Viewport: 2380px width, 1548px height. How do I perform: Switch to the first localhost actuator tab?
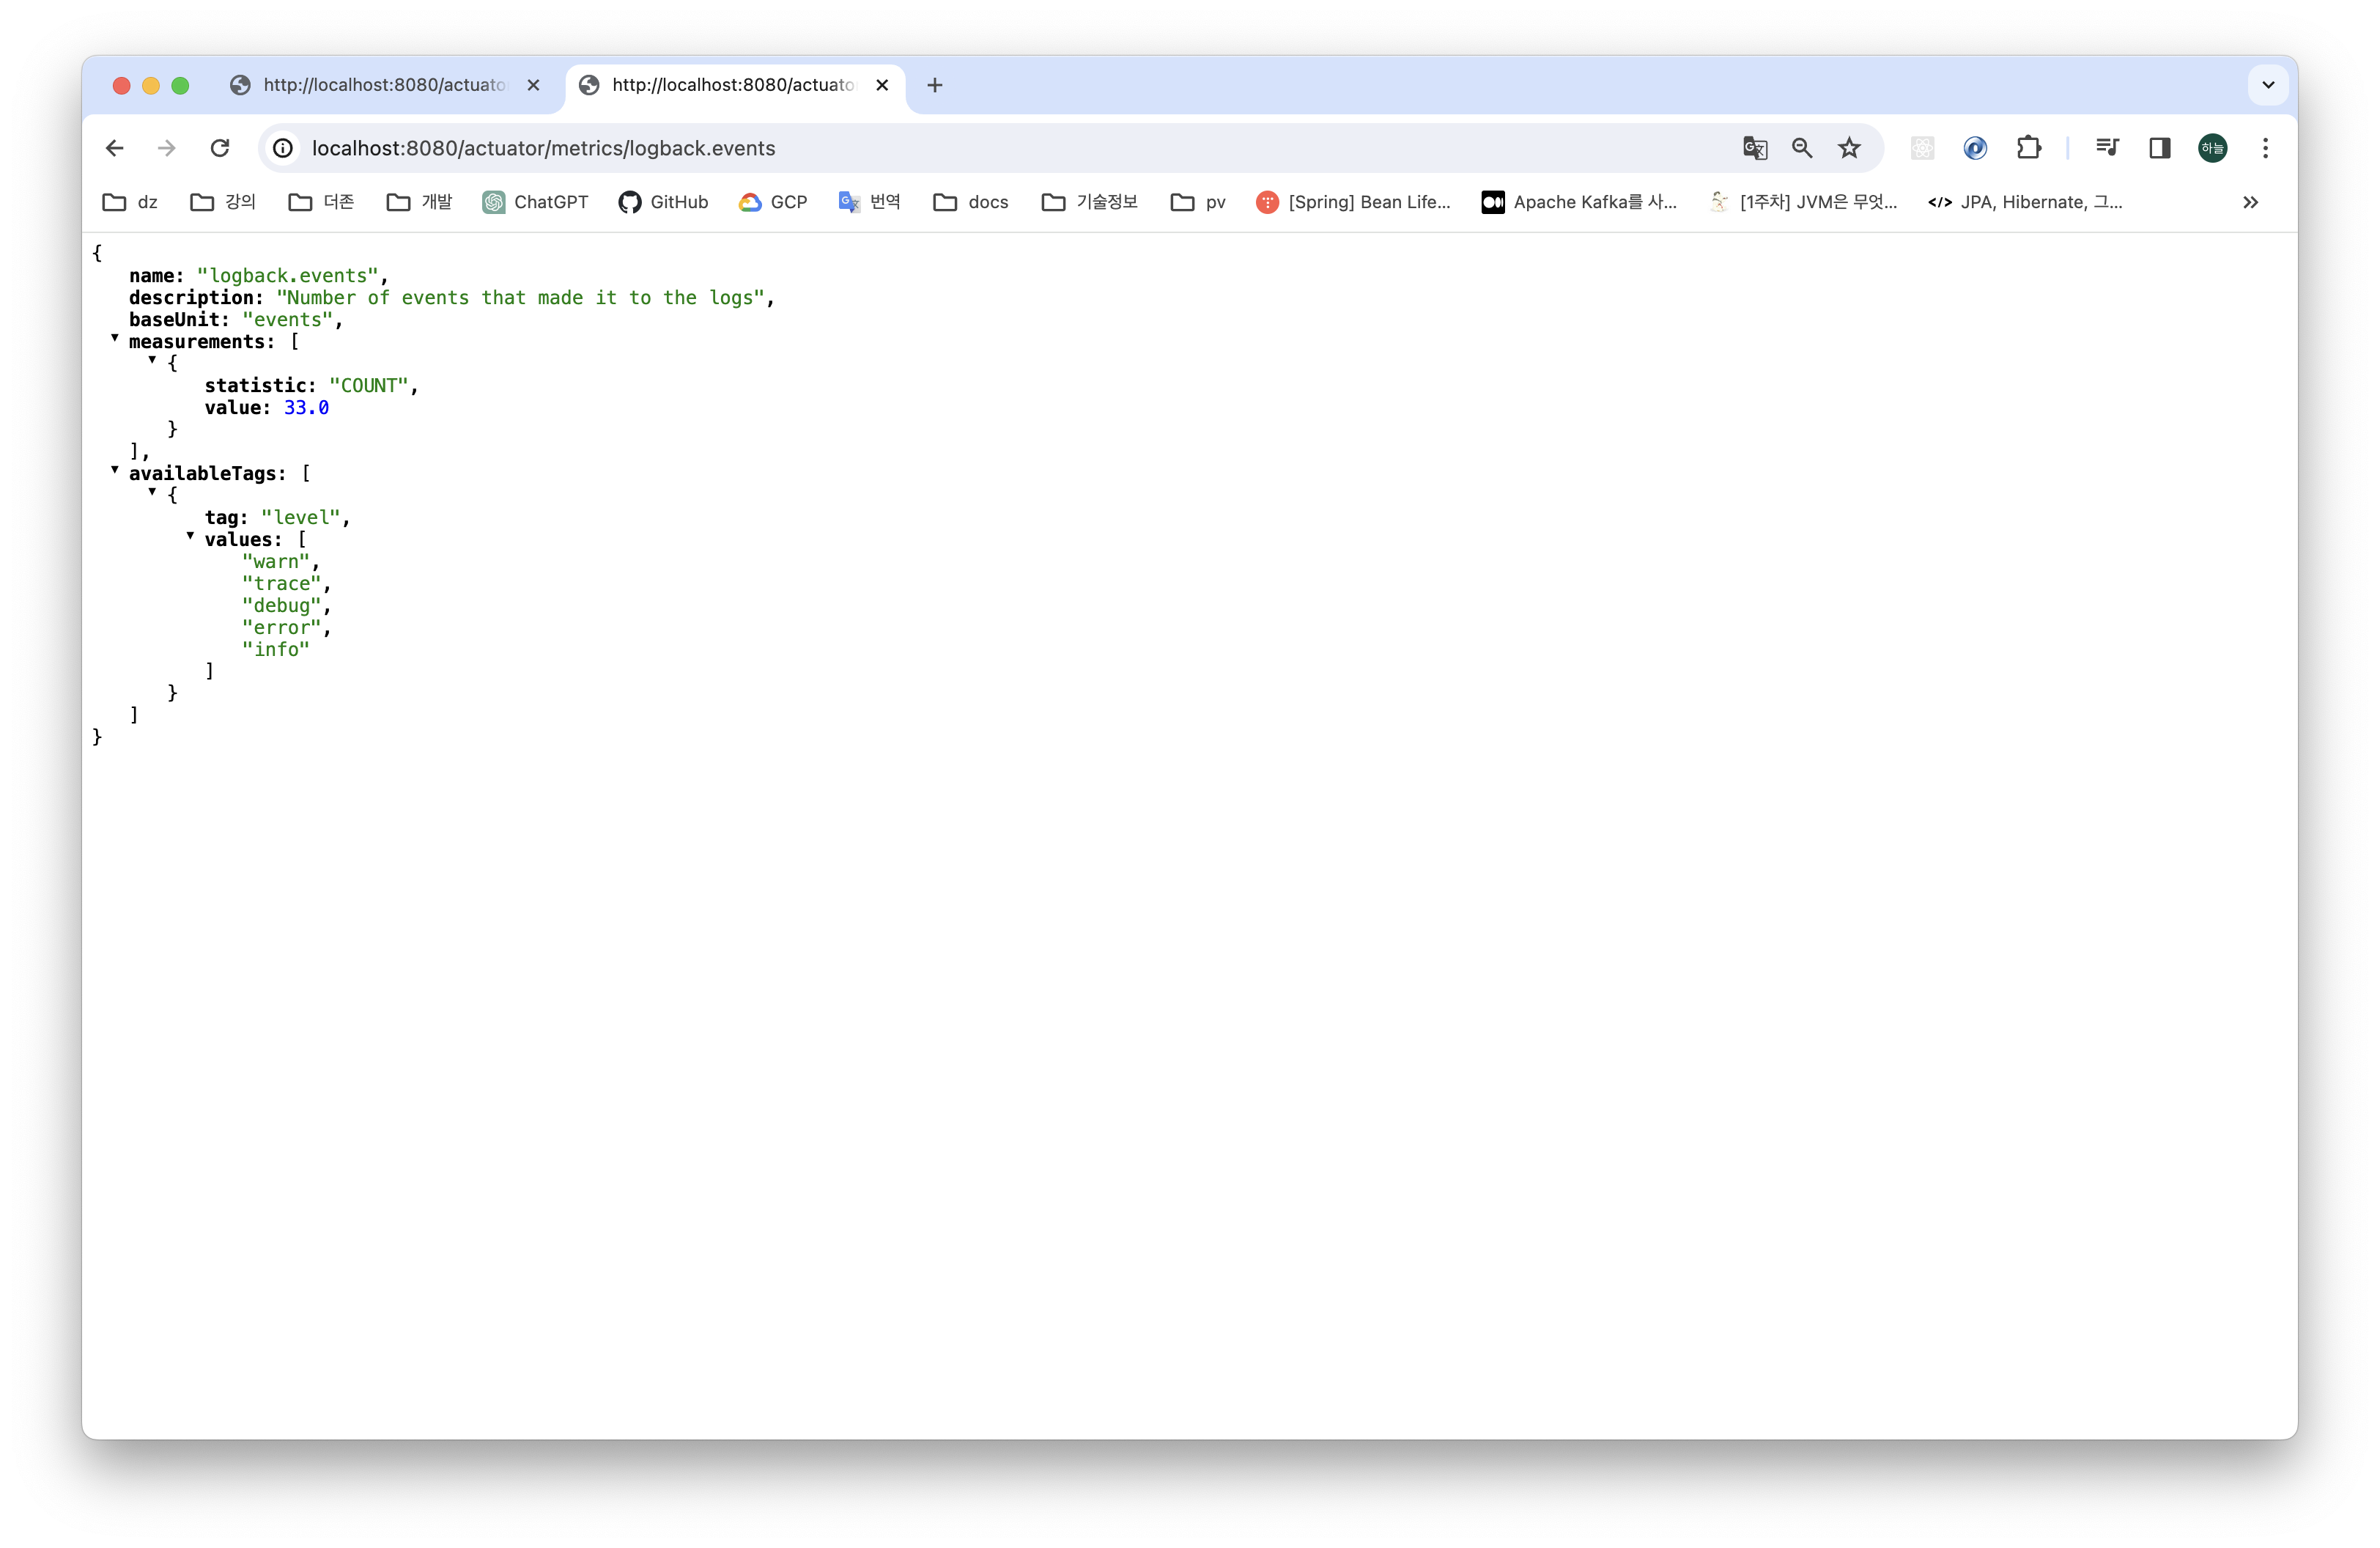384,85
